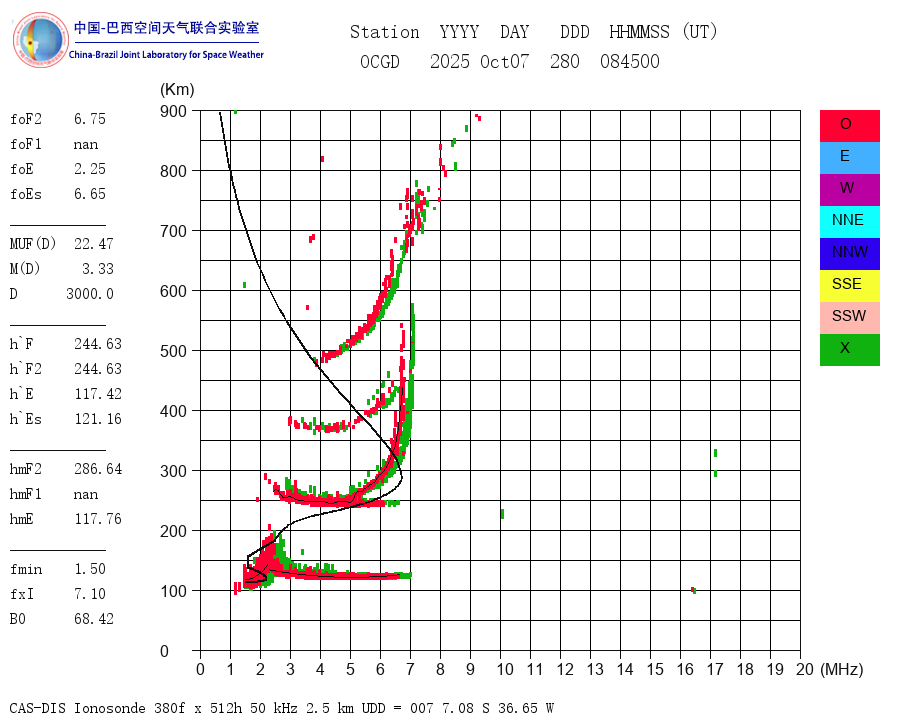Click the foF2 value 6.75

pos(90,119)
